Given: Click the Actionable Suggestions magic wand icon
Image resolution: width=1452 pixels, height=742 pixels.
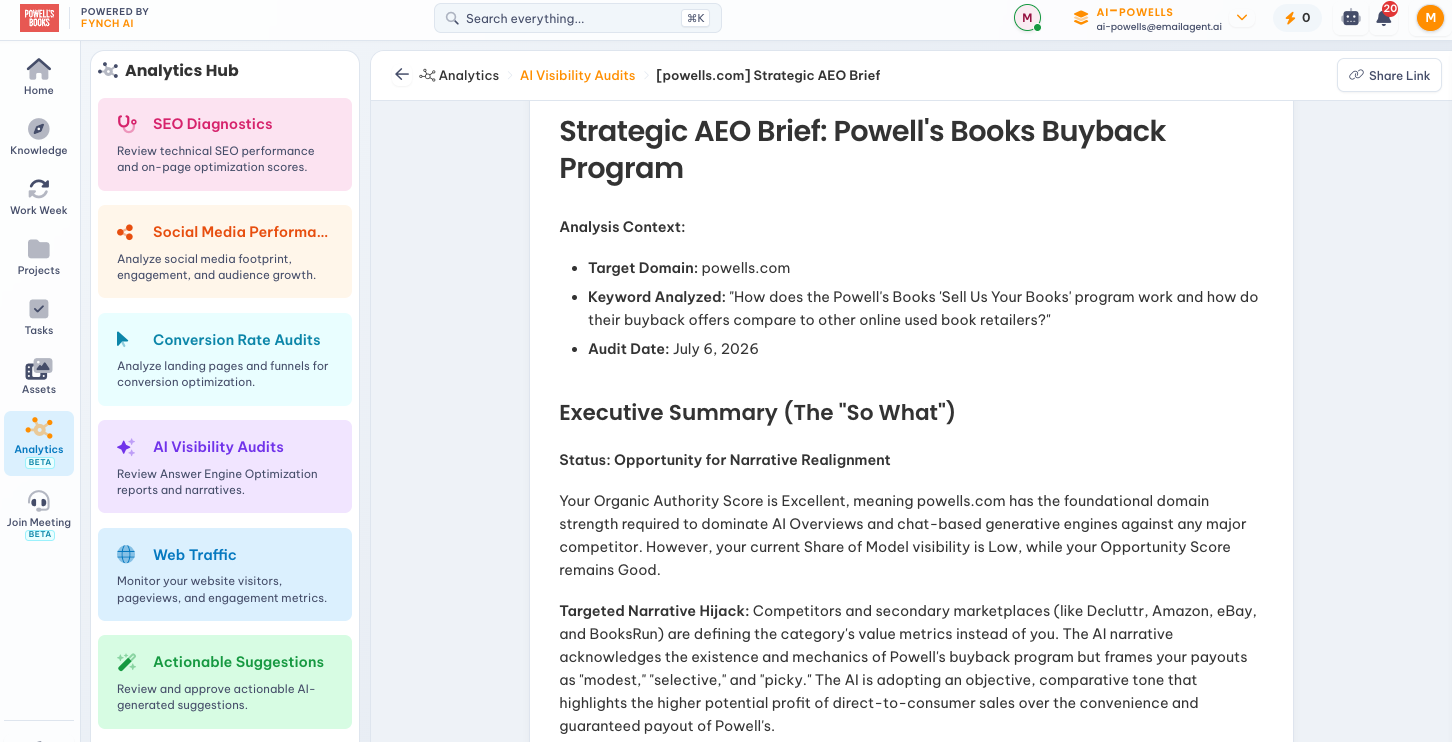Looking at the screenshot, I should click(127, 662).
